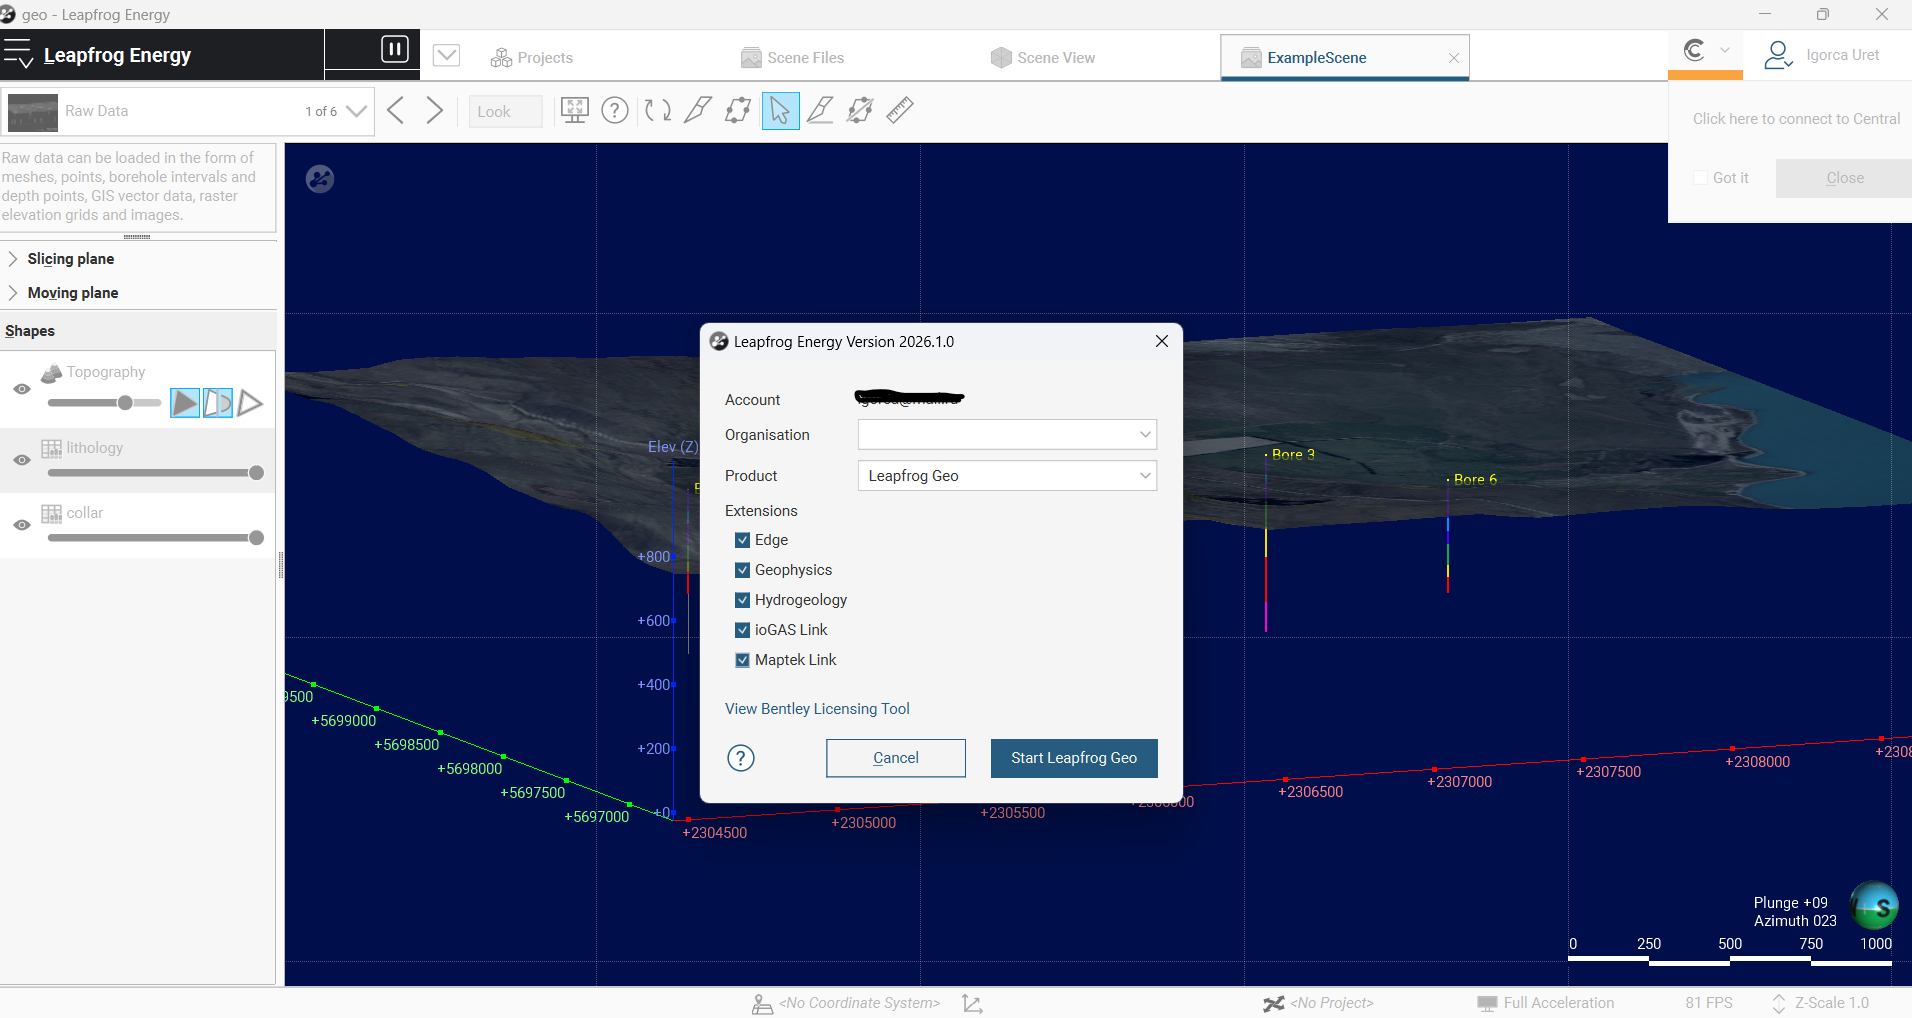1912x1018 pixels.
Task: Click the crossed-out plane tool icon
Action: [860, 110]
